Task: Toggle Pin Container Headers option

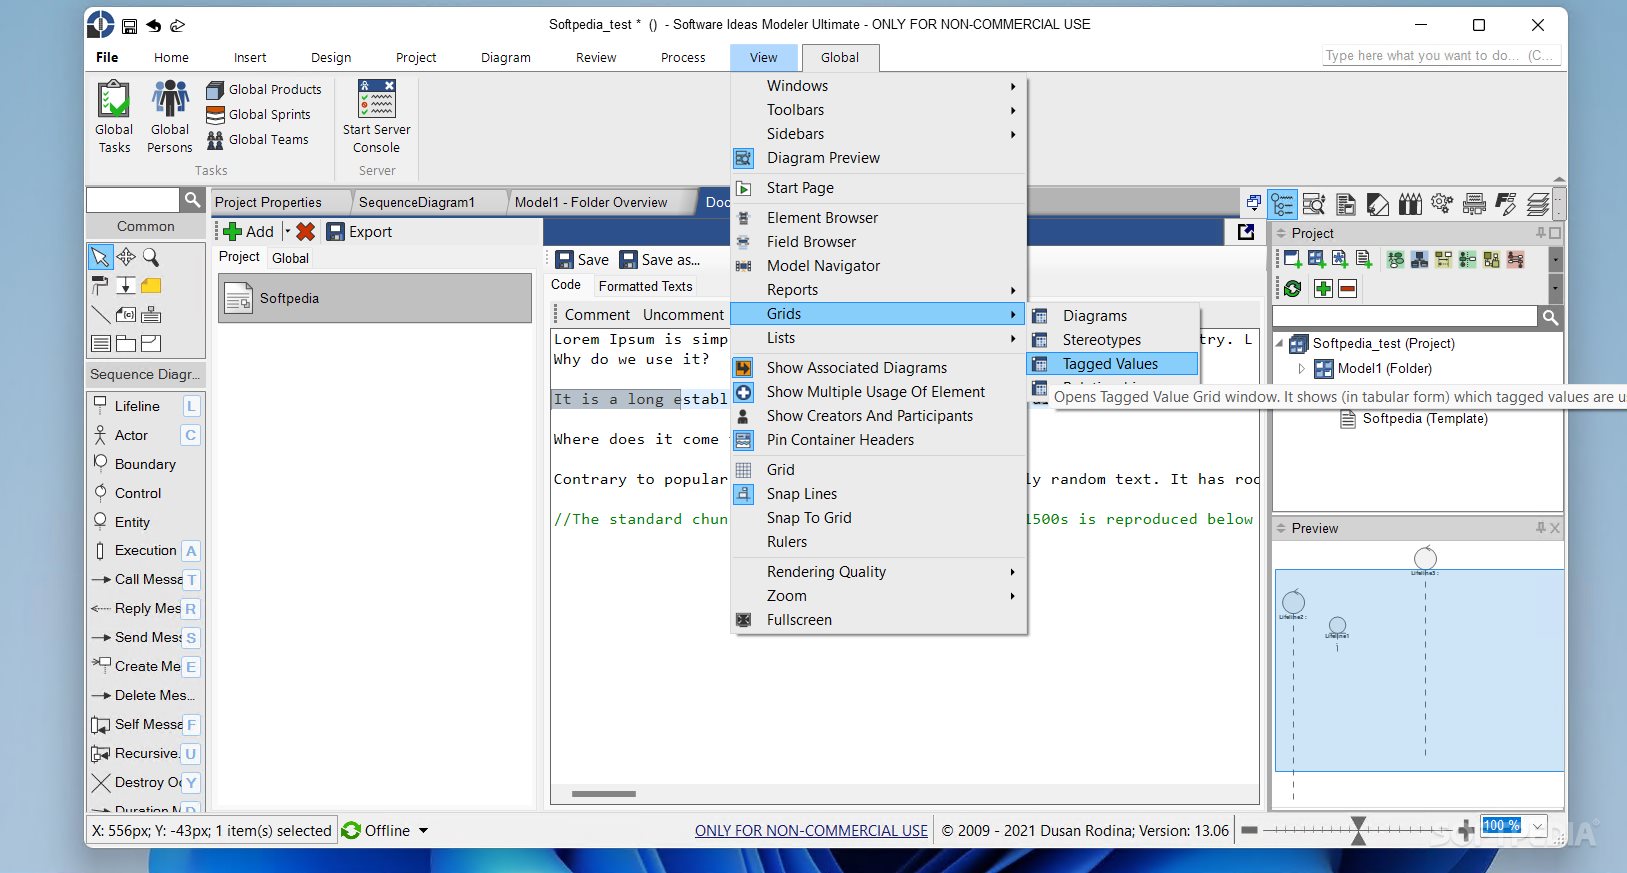Action: point(879,440)
